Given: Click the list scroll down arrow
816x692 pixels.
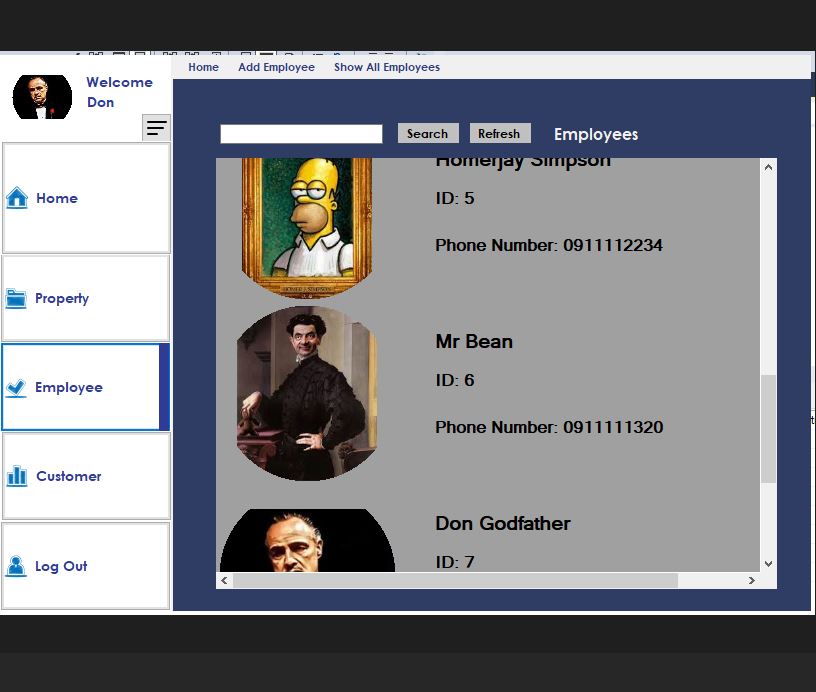Looking at the screenshot, I should [769, 563].
